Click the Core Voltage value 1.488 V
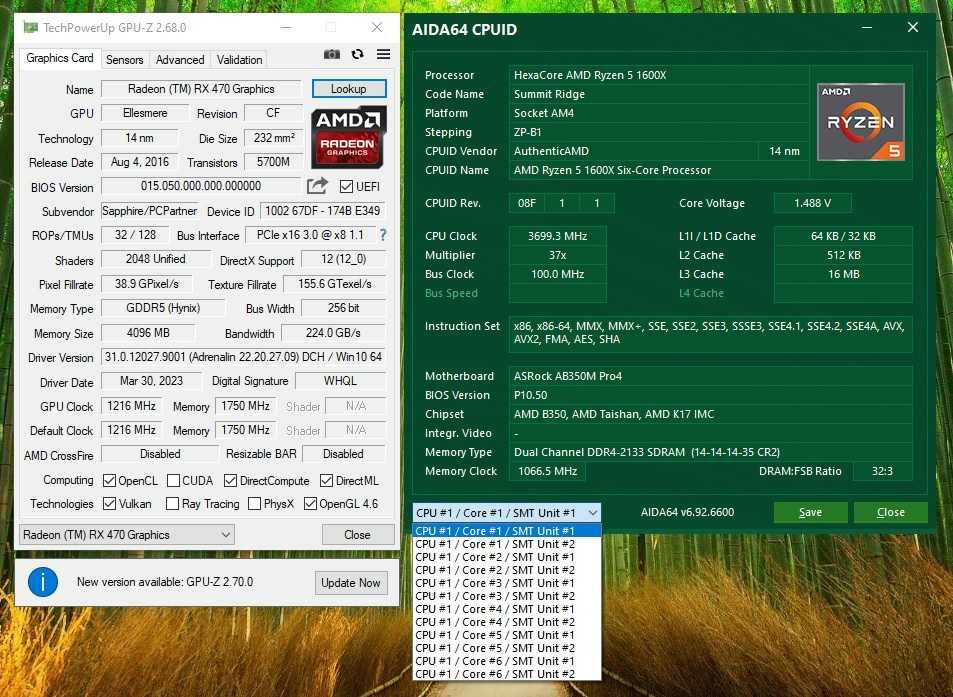The width and height of the screenshot is (953, 697). click(812, 203)
